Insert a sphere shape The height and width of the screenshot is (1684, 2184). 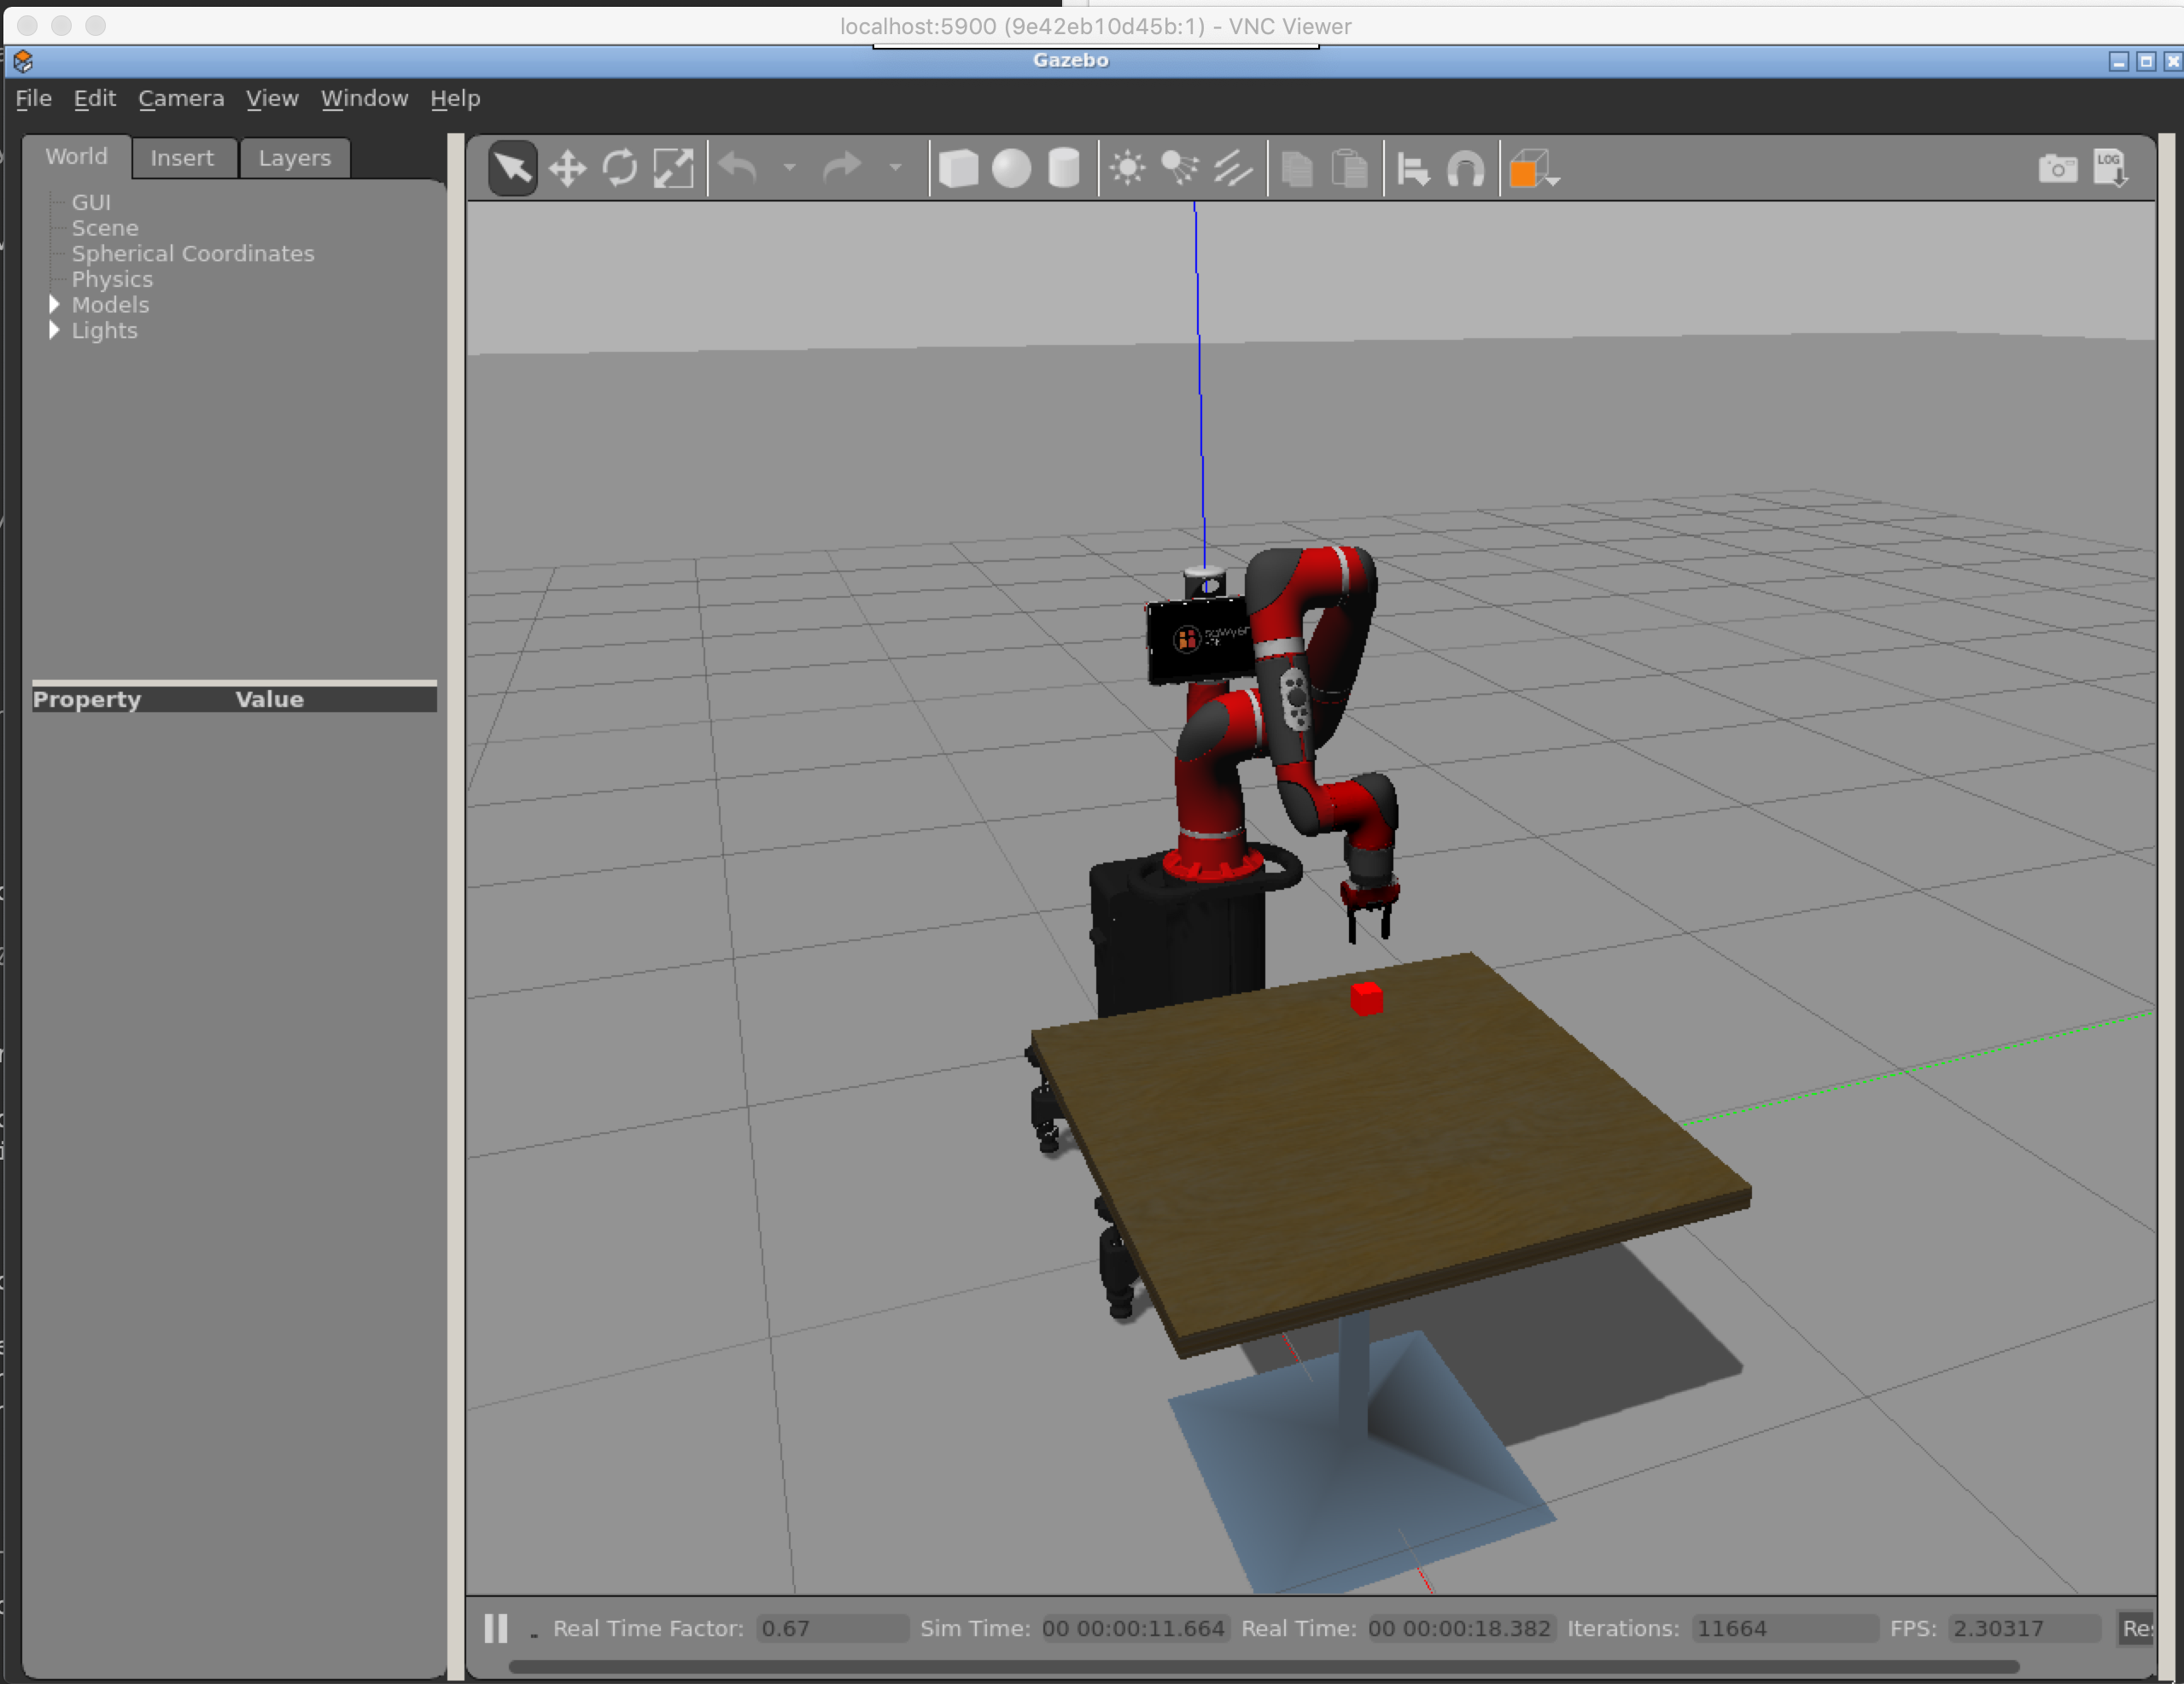(1011, 168)
